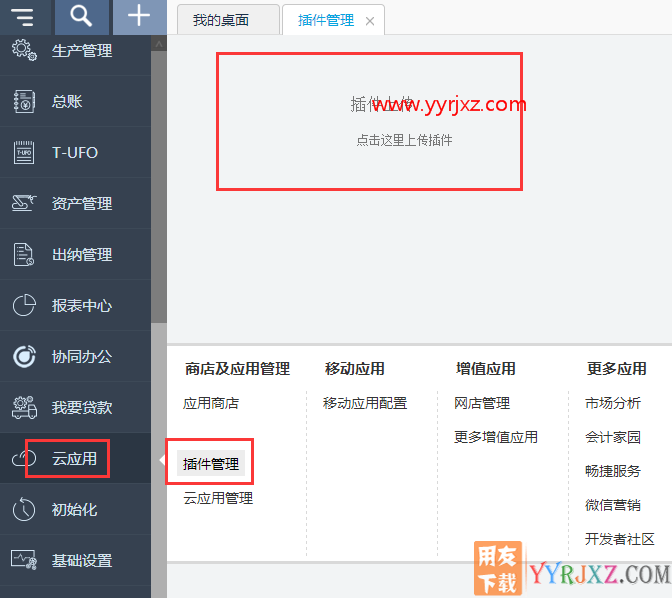Click the 云应用 cloud icon
Screen dimensions: 672x598
click(24, 458)
